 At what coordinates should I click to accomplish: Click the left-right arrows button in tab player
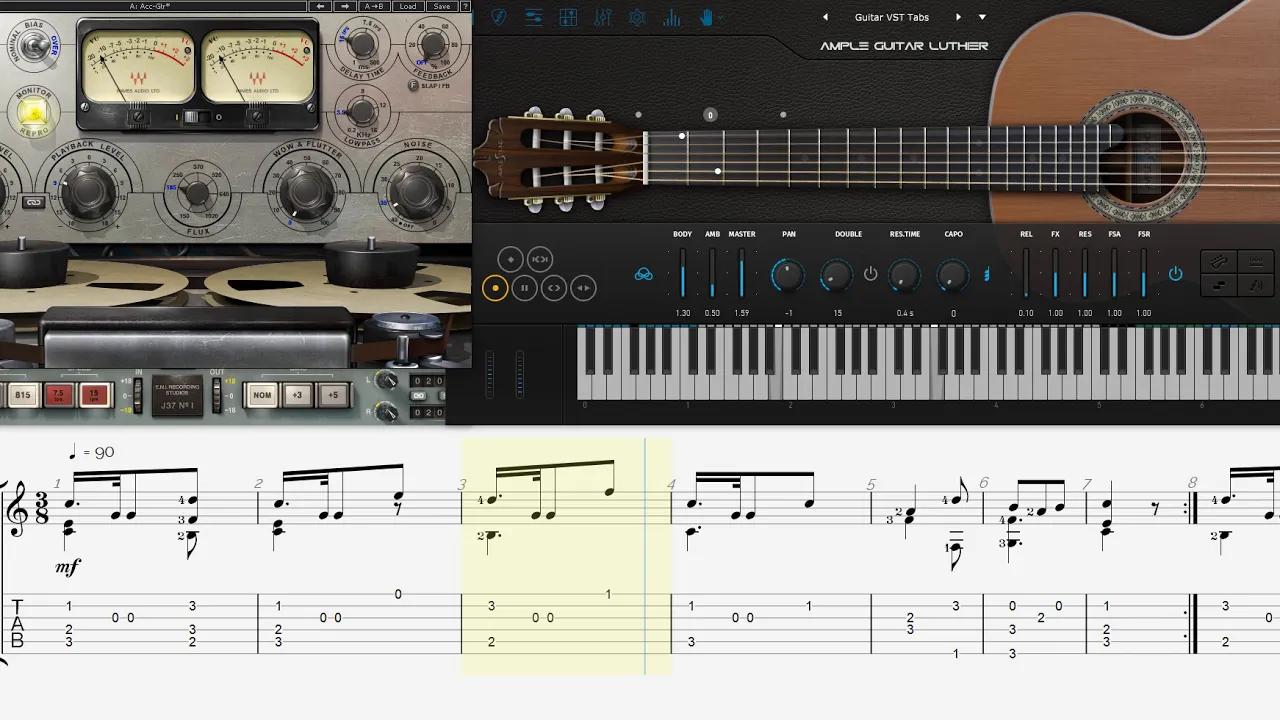(x=583, y=288)
